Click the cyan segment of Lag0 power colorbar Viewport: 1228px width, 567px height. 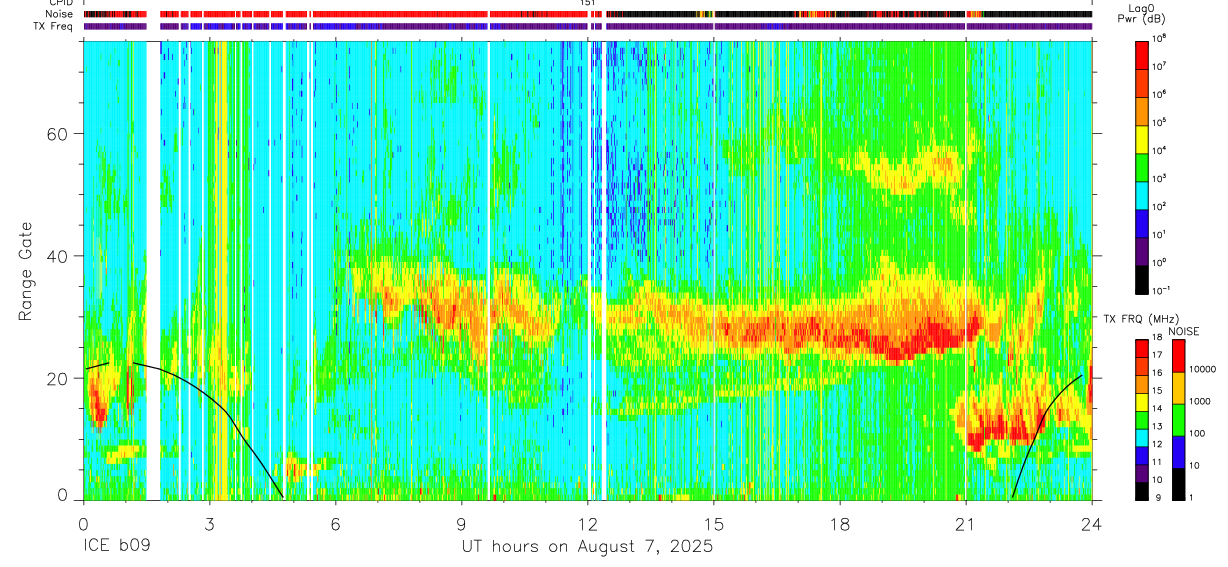tap(1141, 194)
